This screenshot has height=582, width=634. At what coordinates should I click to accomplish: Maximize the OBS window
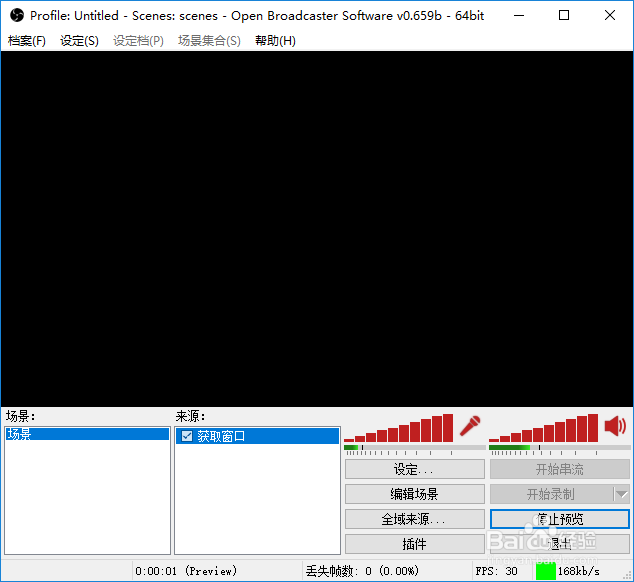click(564, 15)
